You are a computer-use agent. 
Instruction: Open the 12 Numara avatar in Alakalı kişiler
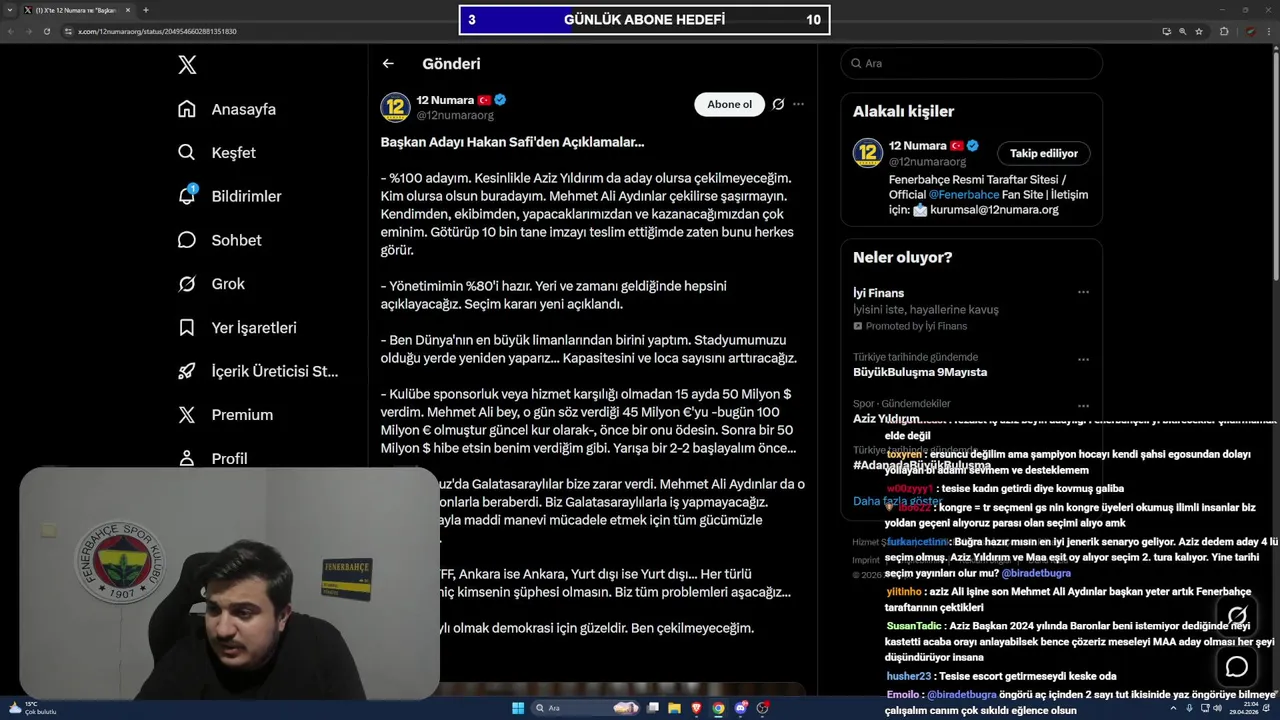[868, 153]
